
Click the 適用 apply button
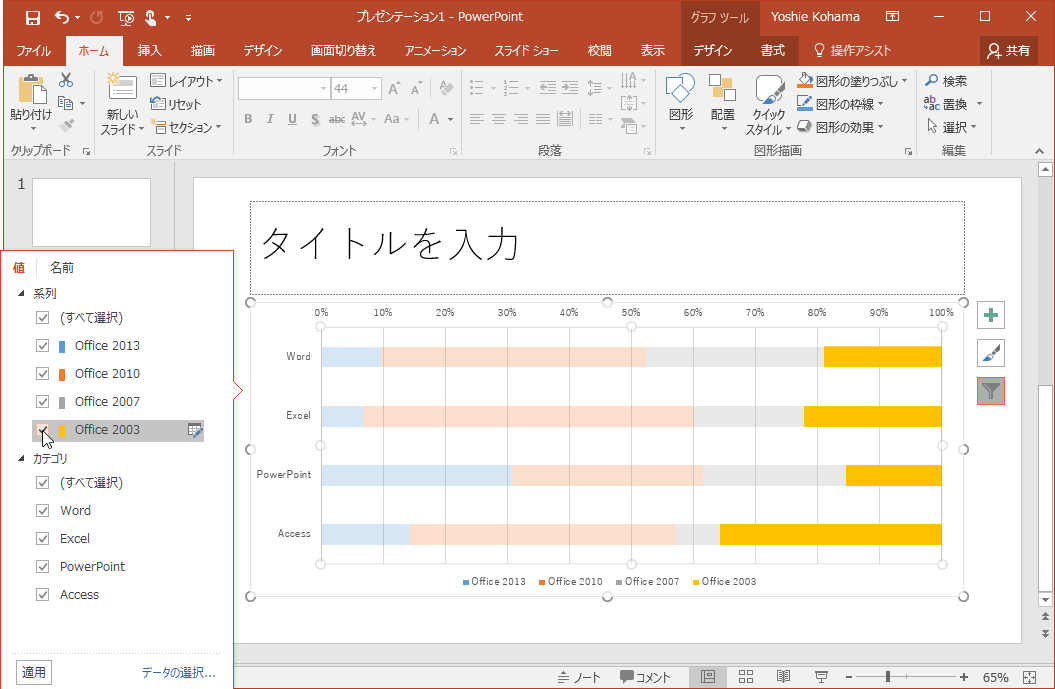pyautogui.click(x=34, y=672)
